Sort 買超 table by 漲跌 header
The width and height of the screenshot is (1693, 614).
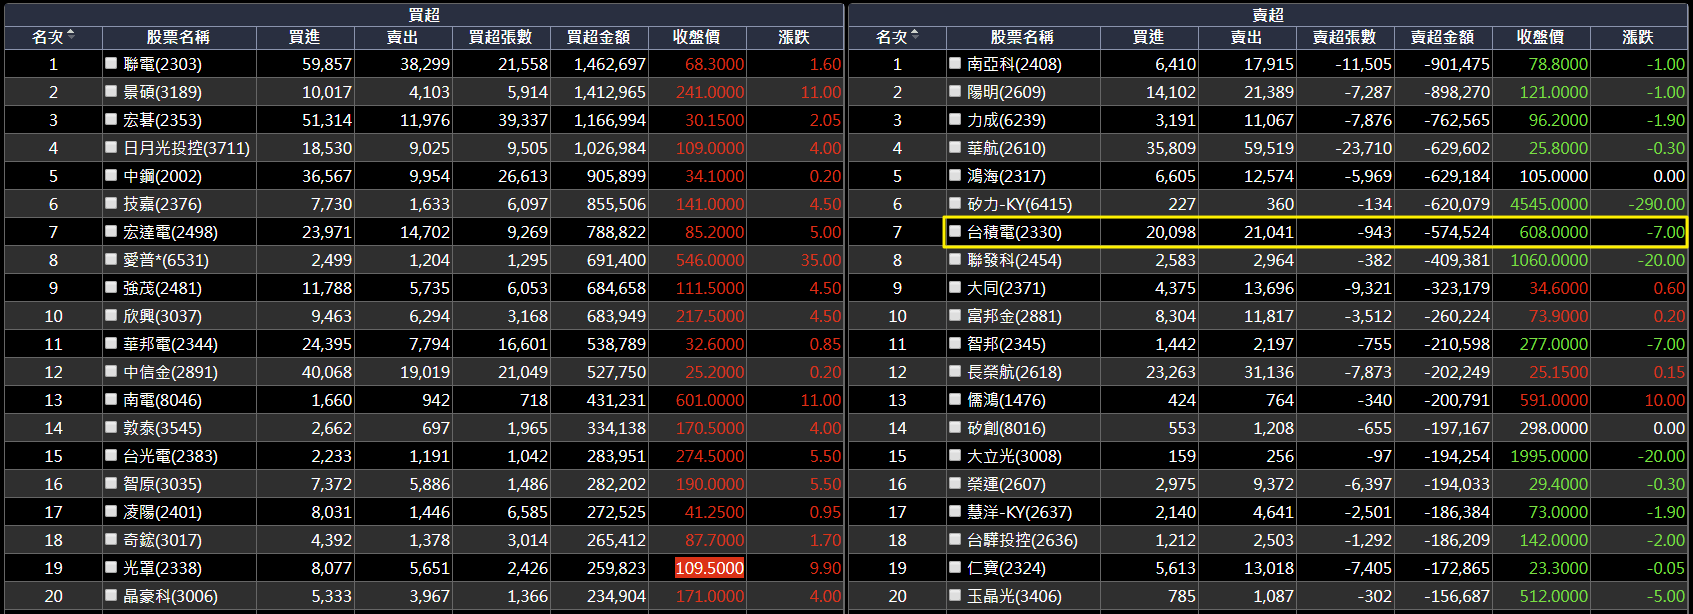point(794,37)
